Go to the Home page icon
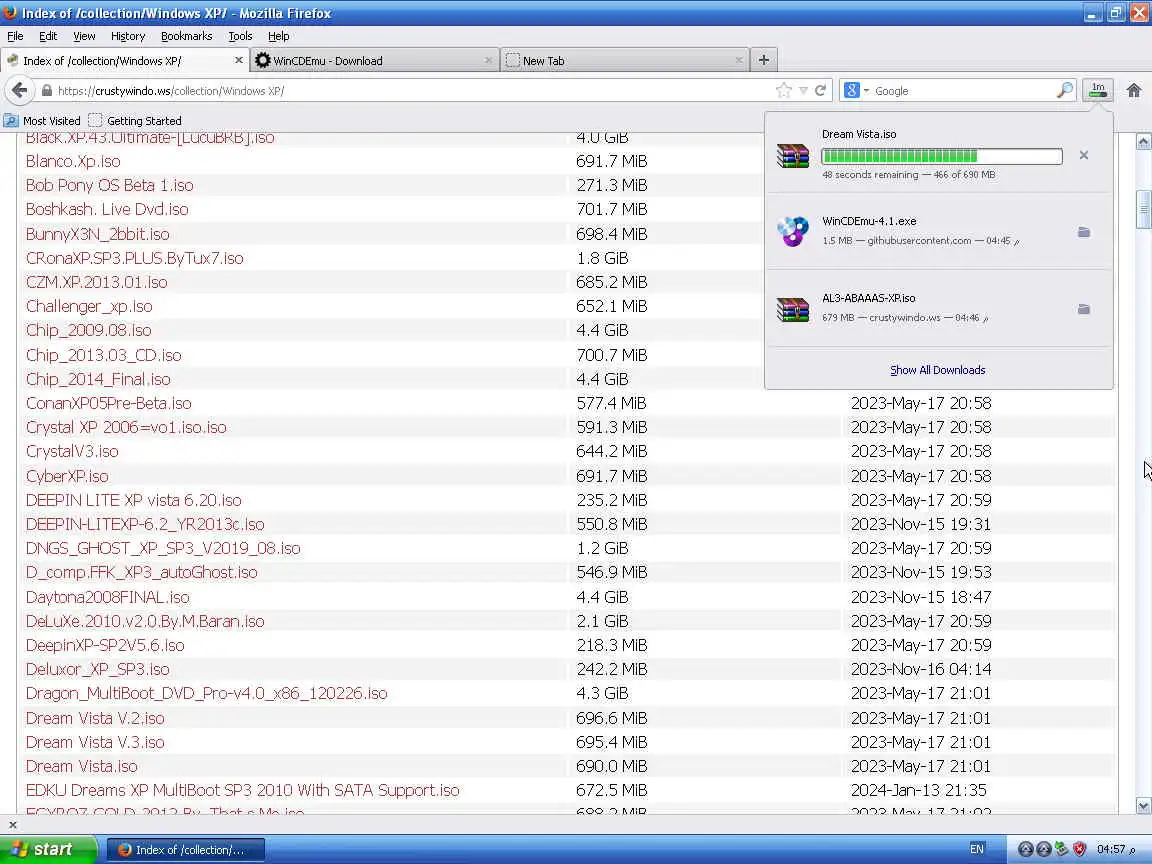 click(1134, 90)
